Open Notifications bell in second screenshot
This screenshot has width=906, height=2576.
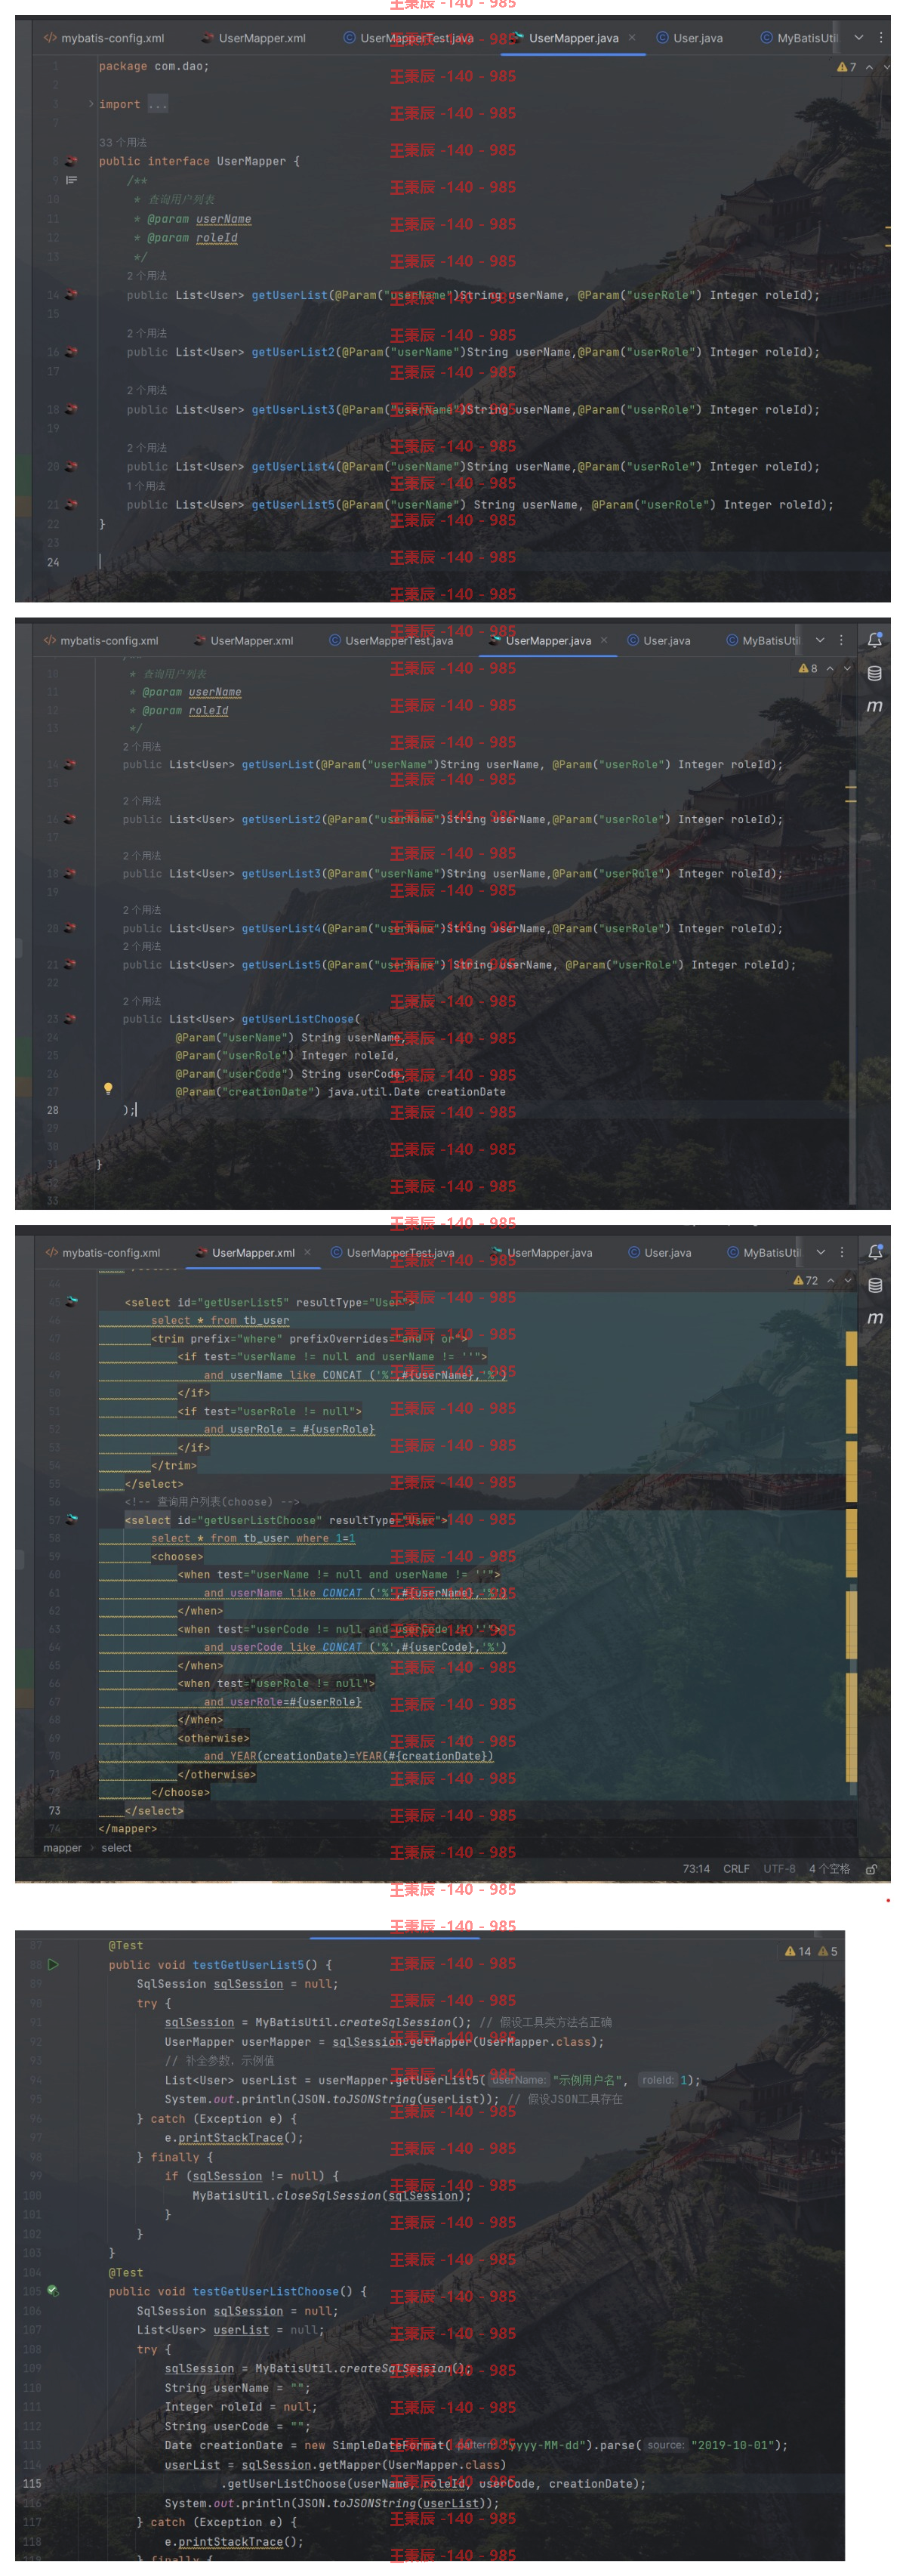coord(875,640)
